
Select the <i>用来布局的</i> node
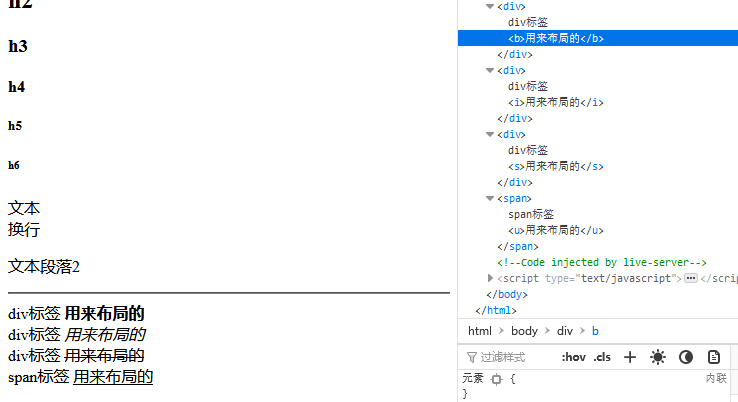tap(556, 103)
